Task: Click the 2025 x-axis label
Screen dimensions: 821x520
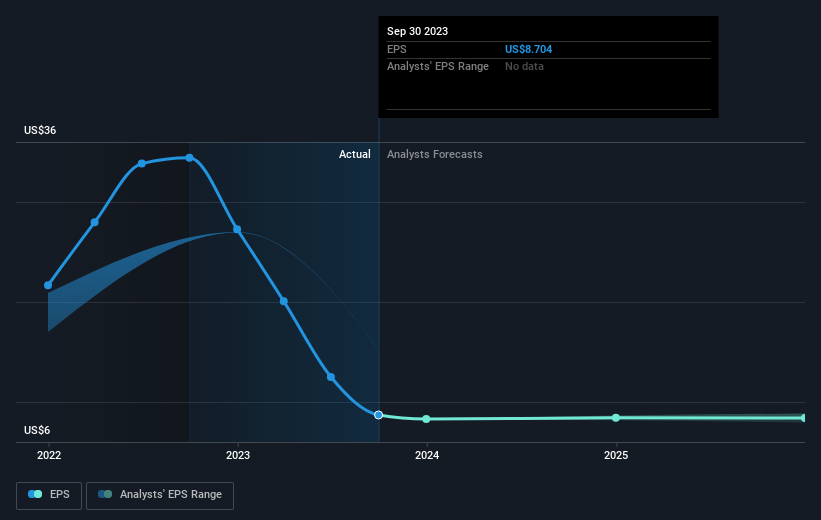Action: (616, 455)
